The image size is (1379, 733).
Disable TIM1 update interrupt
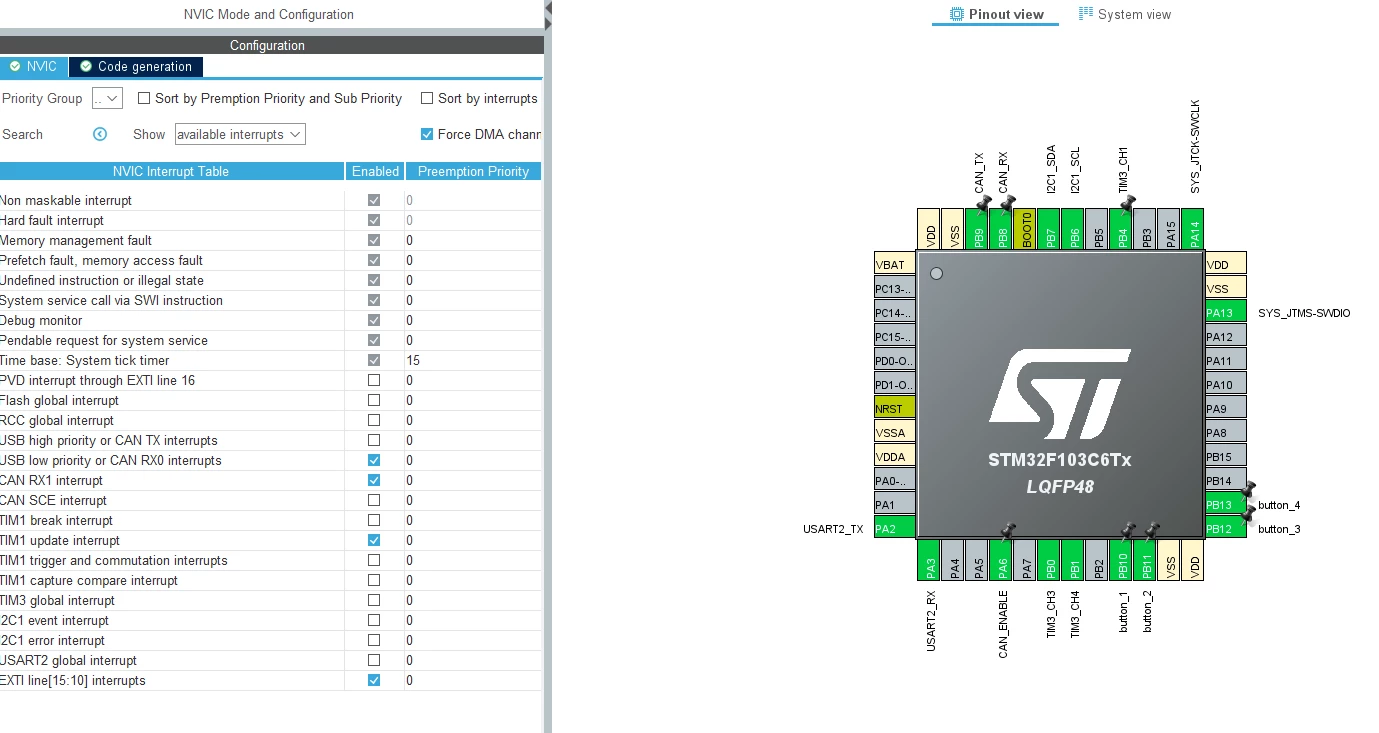[x=374, y=540]
